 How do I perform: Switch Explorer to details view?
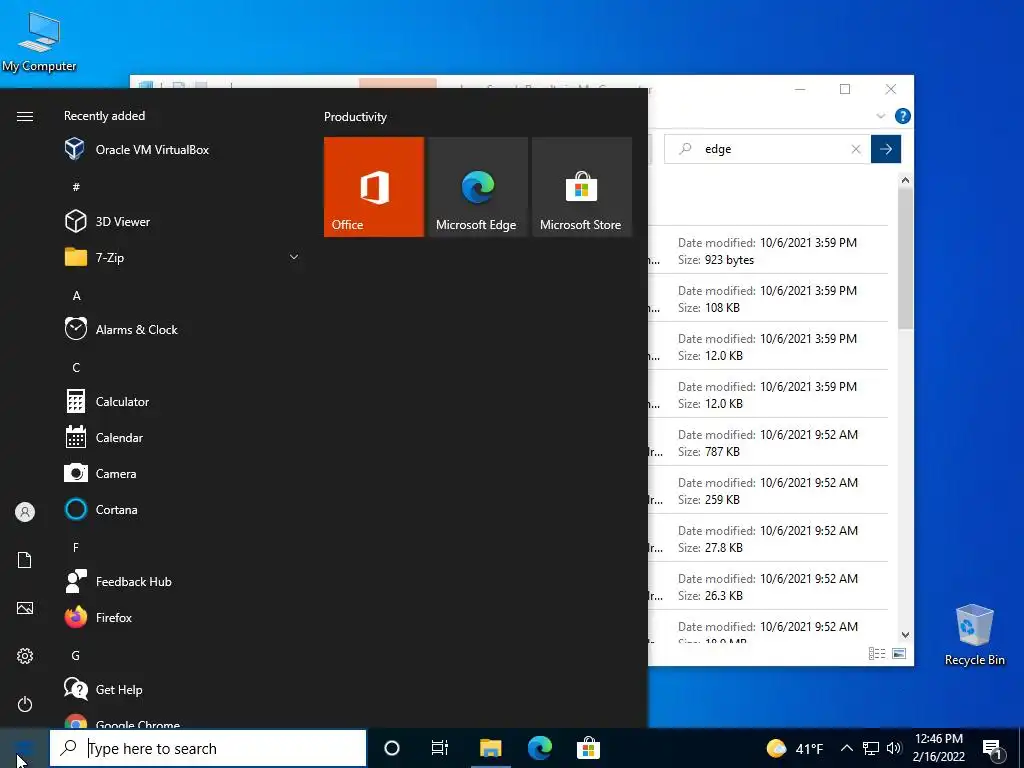[877, 653]
